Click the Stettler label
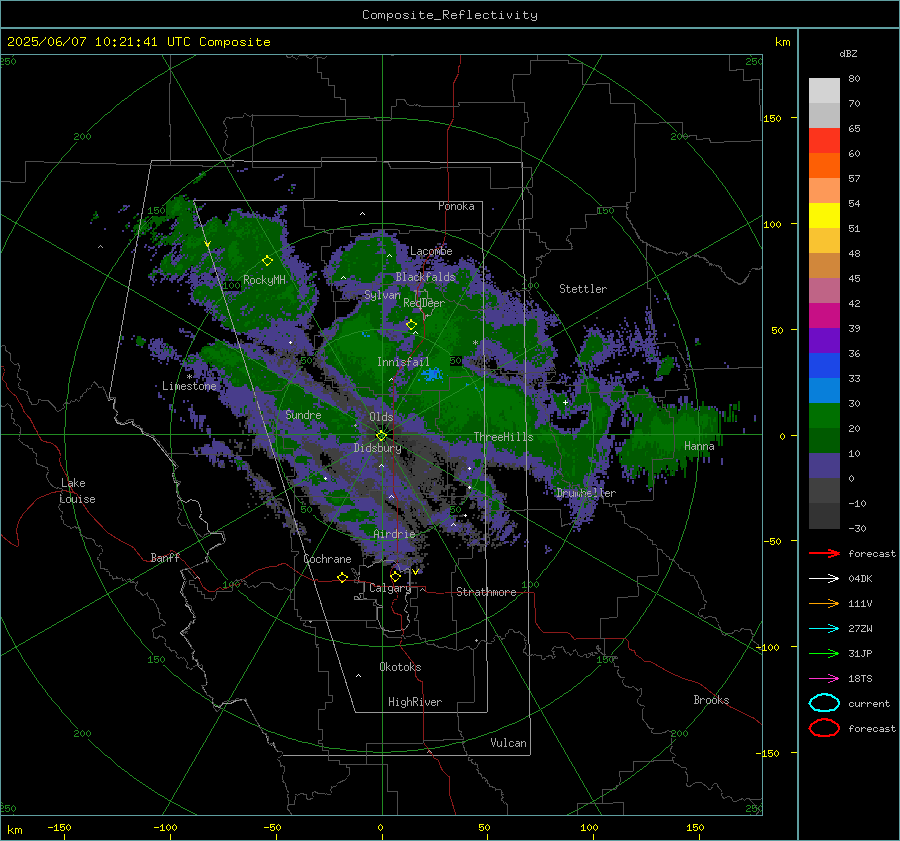Screen dimensions: 900x841 583,289
